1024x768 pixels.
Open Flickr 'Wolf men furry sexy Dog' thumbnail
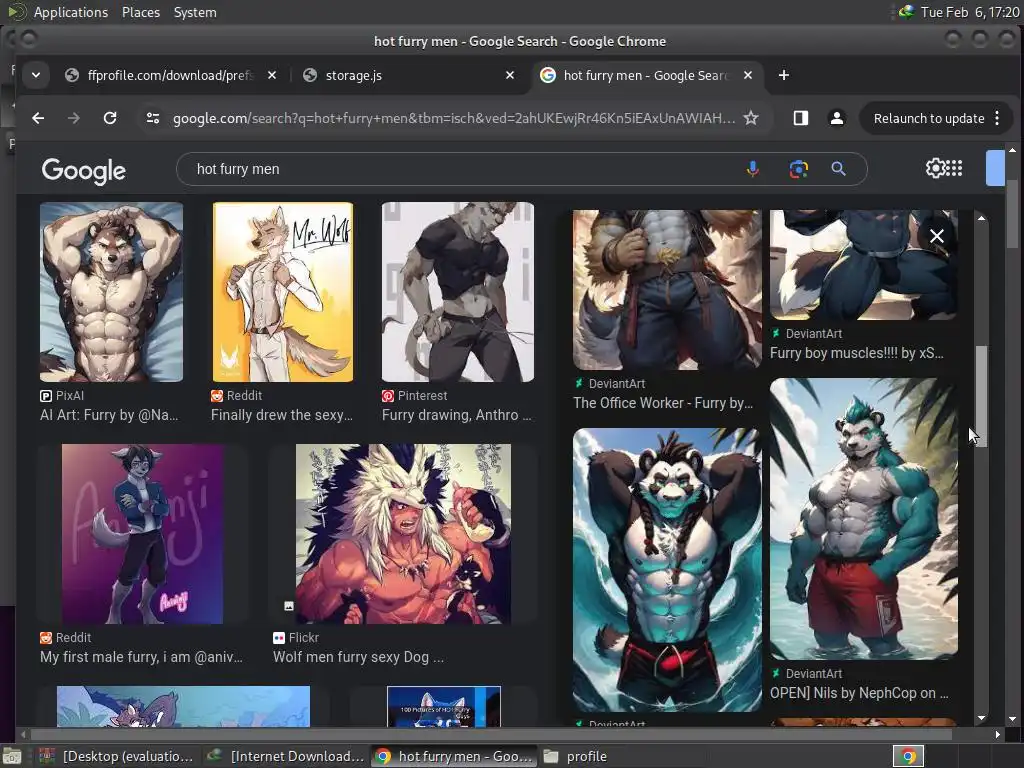(403, 534)
